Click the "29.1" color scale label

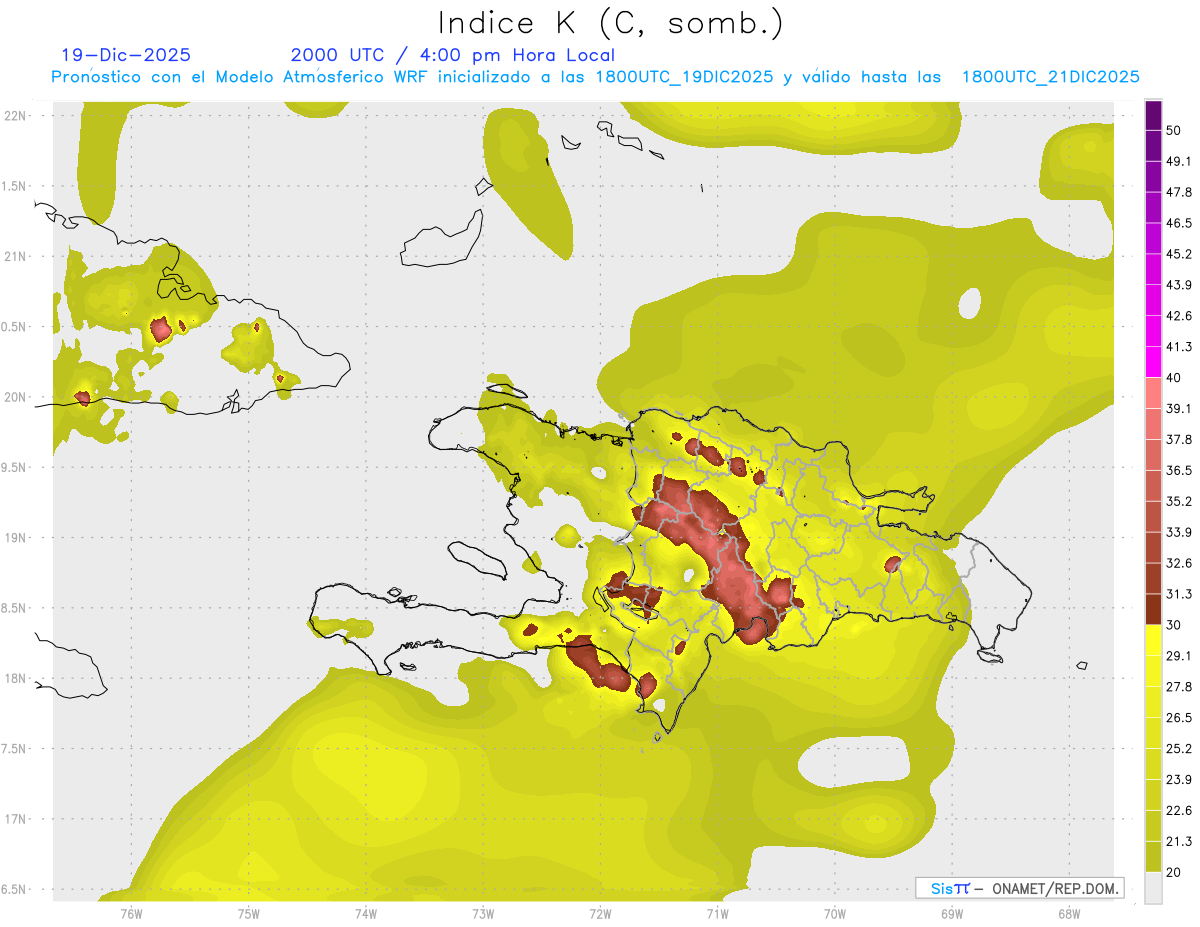pos(1178,656)
